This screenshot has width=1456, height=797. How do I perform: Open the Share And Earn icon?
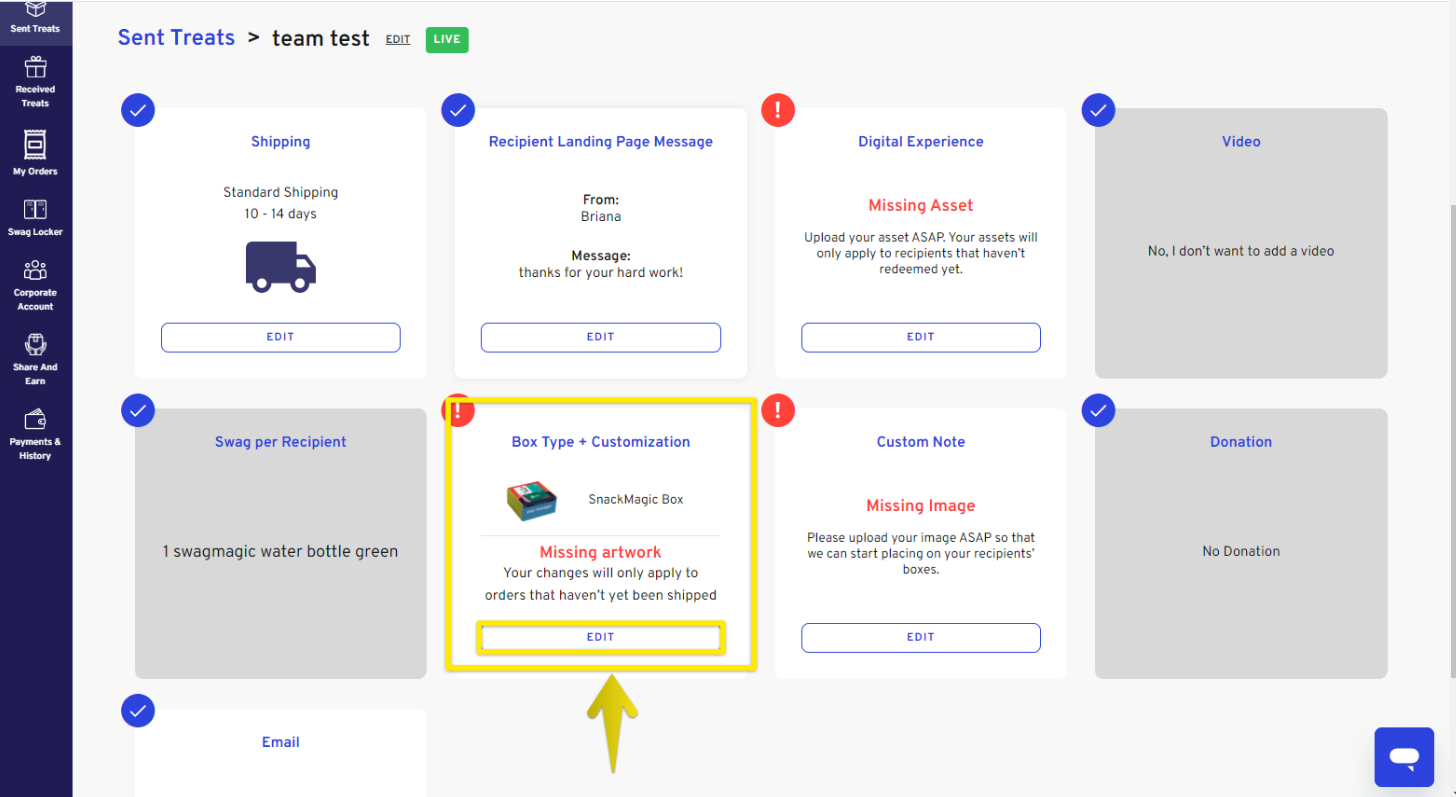click(x=35, y=345)
